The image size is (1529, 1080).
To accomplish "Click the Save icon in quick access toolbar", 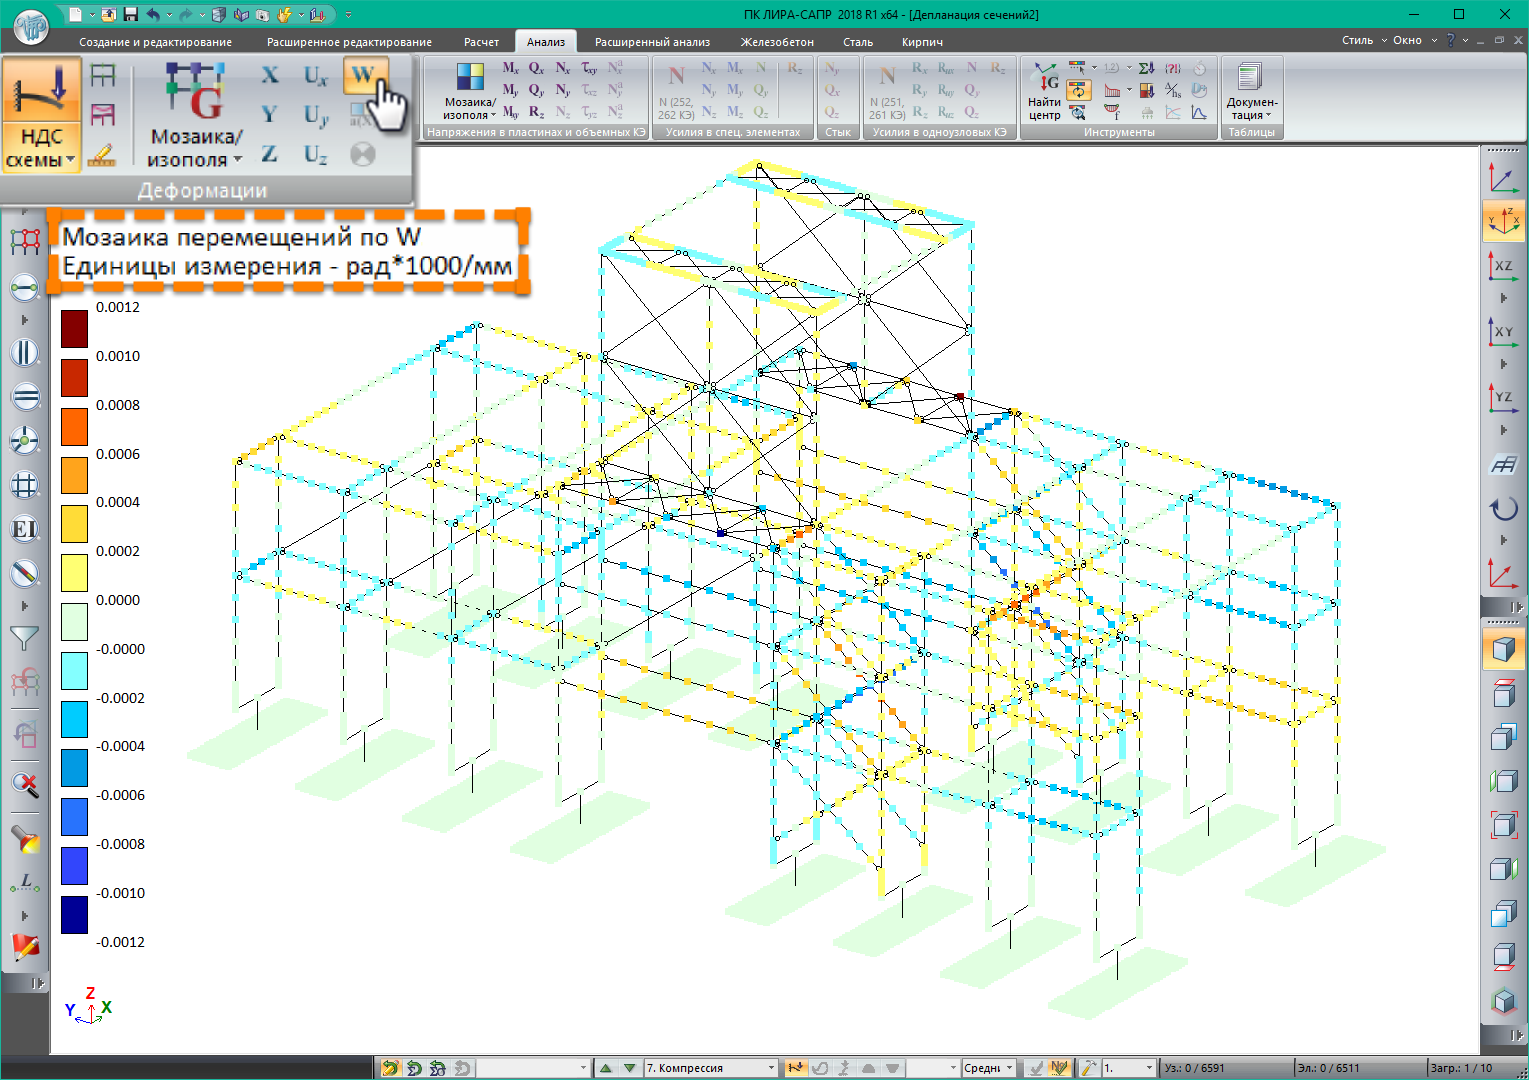I will (x=130, y=14).
